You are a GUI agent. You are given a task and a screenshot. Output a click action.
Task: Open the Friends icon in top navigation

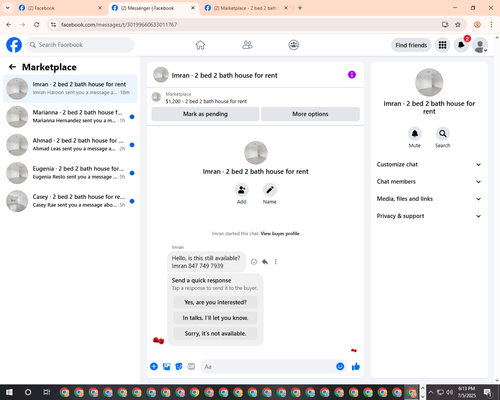pyautogui.click(x=247, y=45)
